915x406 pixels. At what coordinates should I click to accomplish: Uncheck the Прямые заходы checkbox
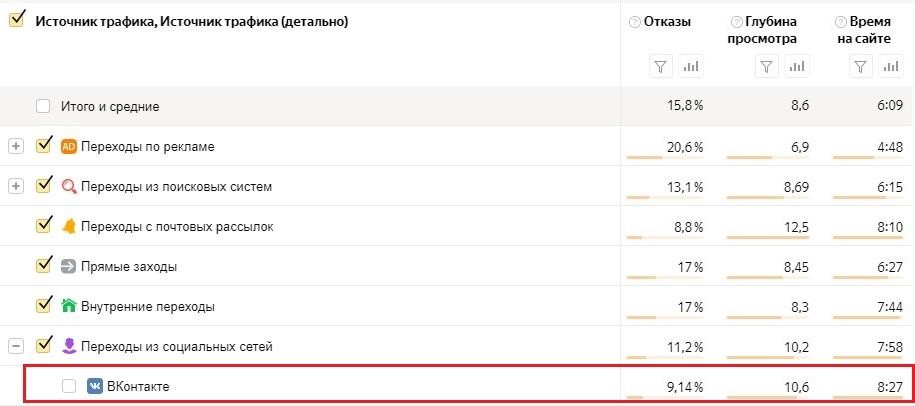[x=43, y=266]
